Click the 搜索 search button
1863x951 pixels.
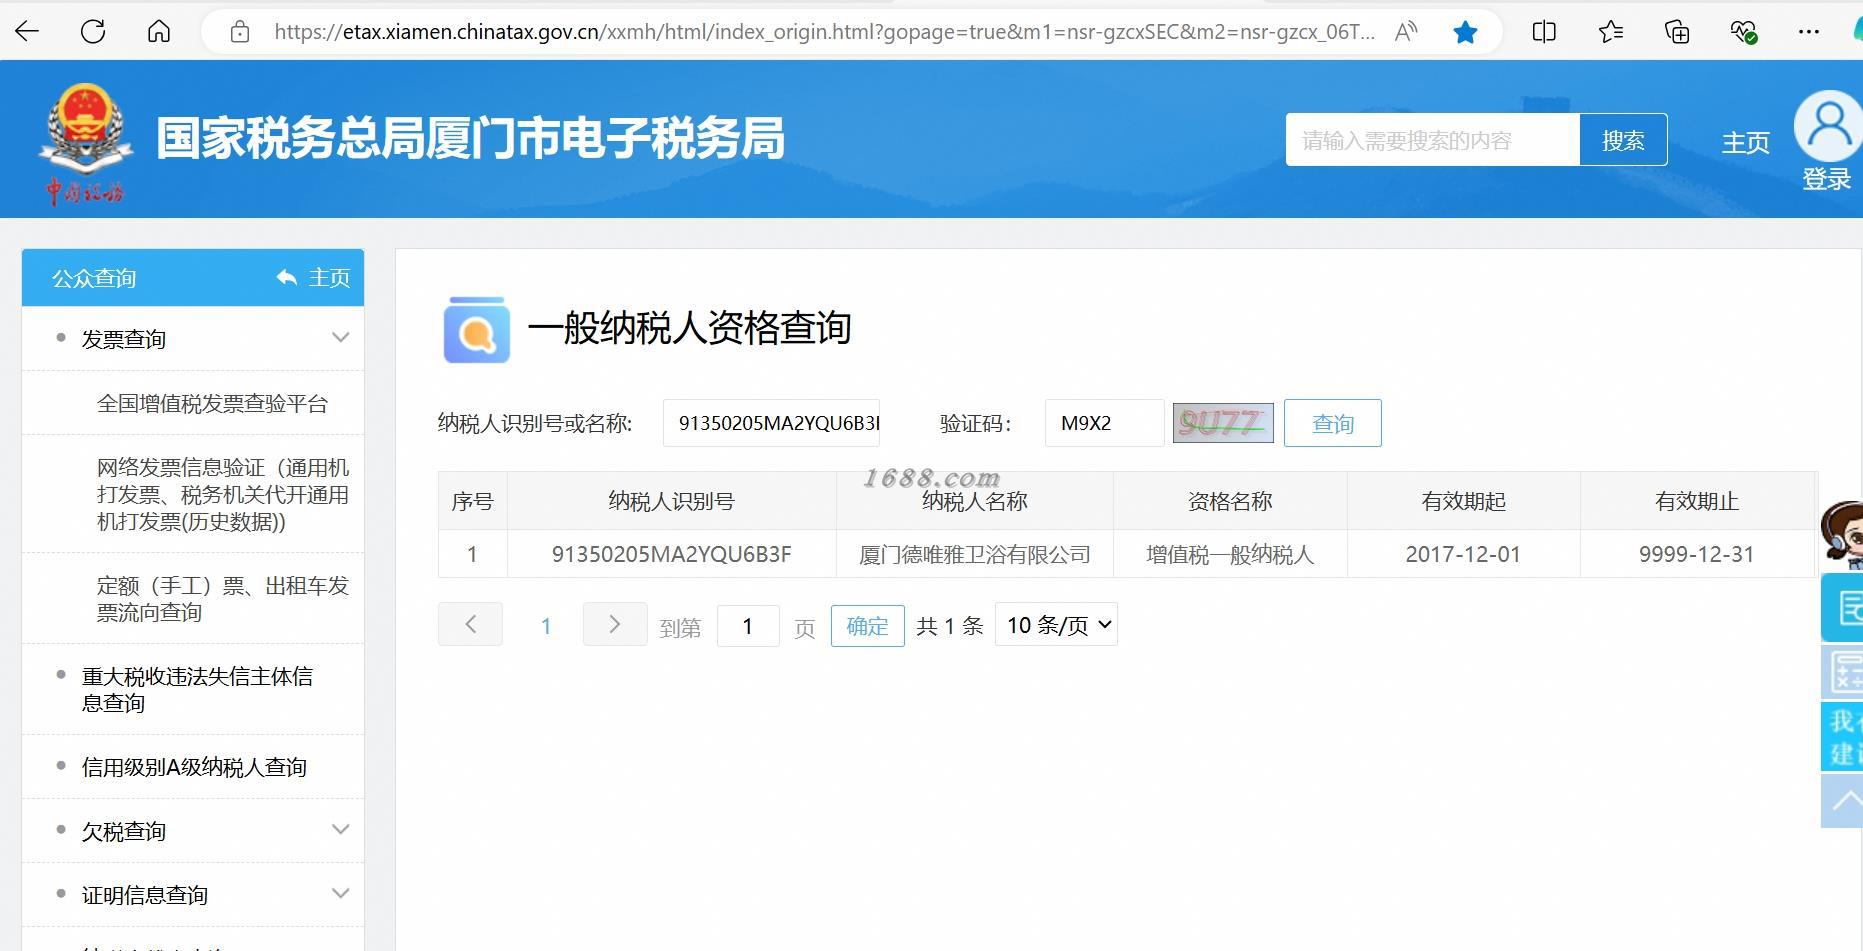pyautogui.click(x=1623, y=140)
